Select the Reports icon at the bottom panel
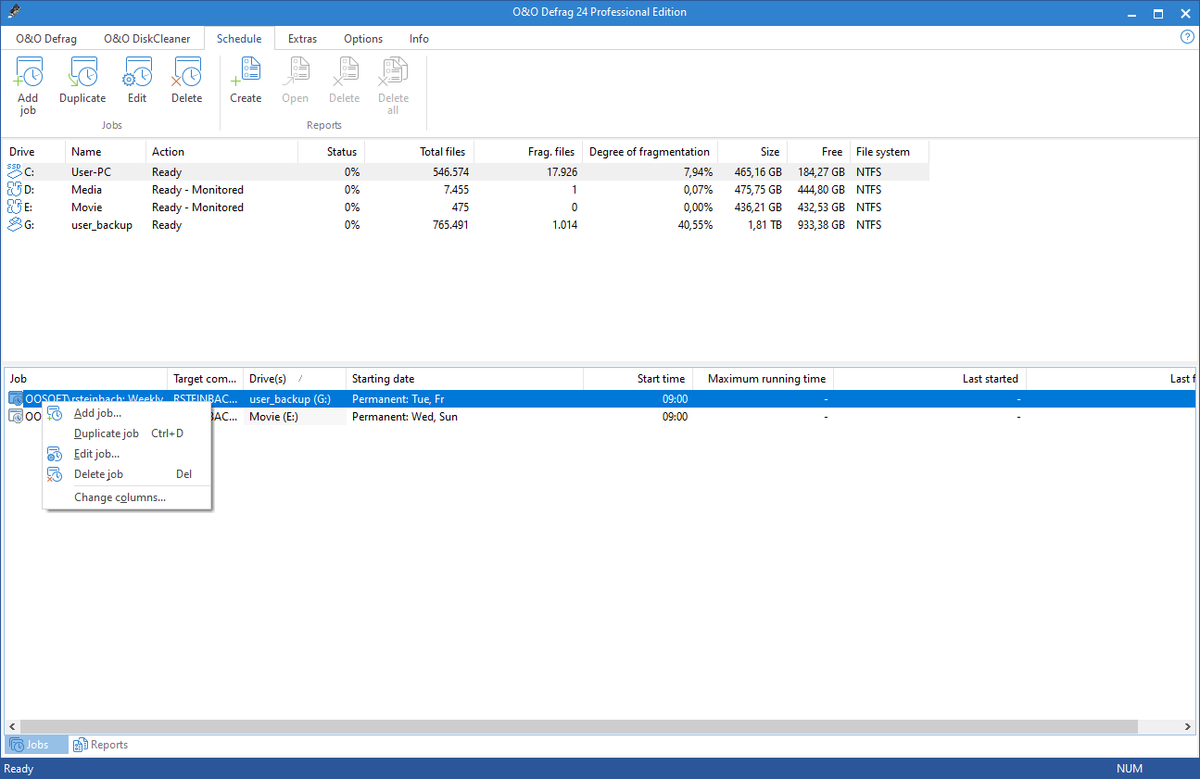The height and width of the screenshot is (779, 1200). [x=80, y=744]
